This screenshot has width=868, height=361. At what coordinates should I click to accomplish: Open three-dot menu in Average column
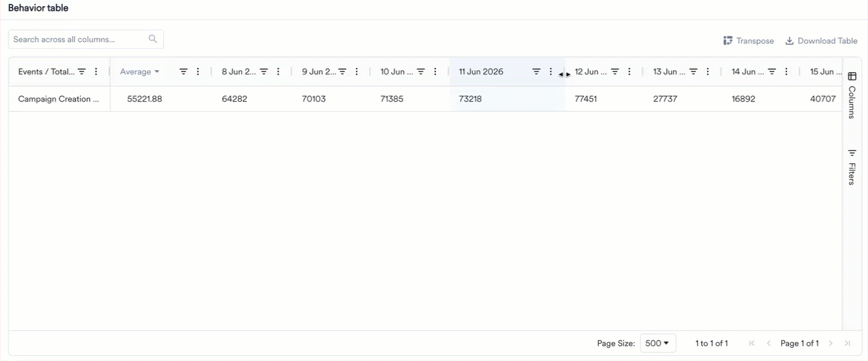click(198, 71)
